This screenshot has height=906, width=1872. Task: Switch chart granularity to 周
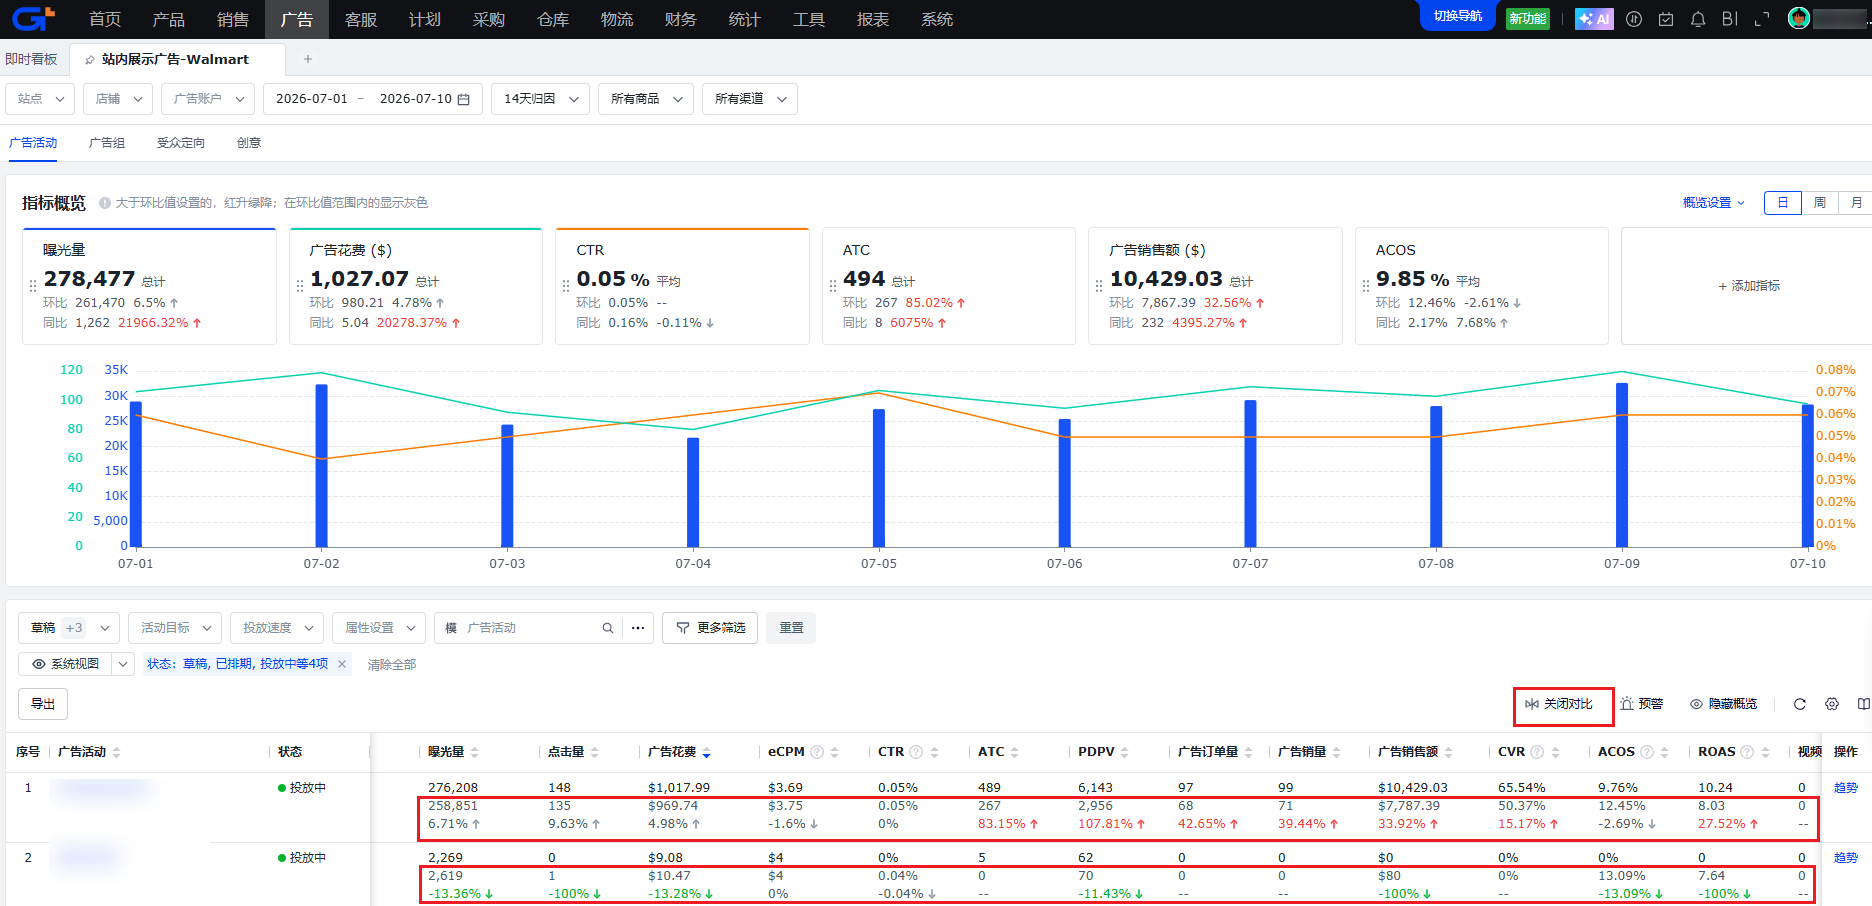[1820, 203]
